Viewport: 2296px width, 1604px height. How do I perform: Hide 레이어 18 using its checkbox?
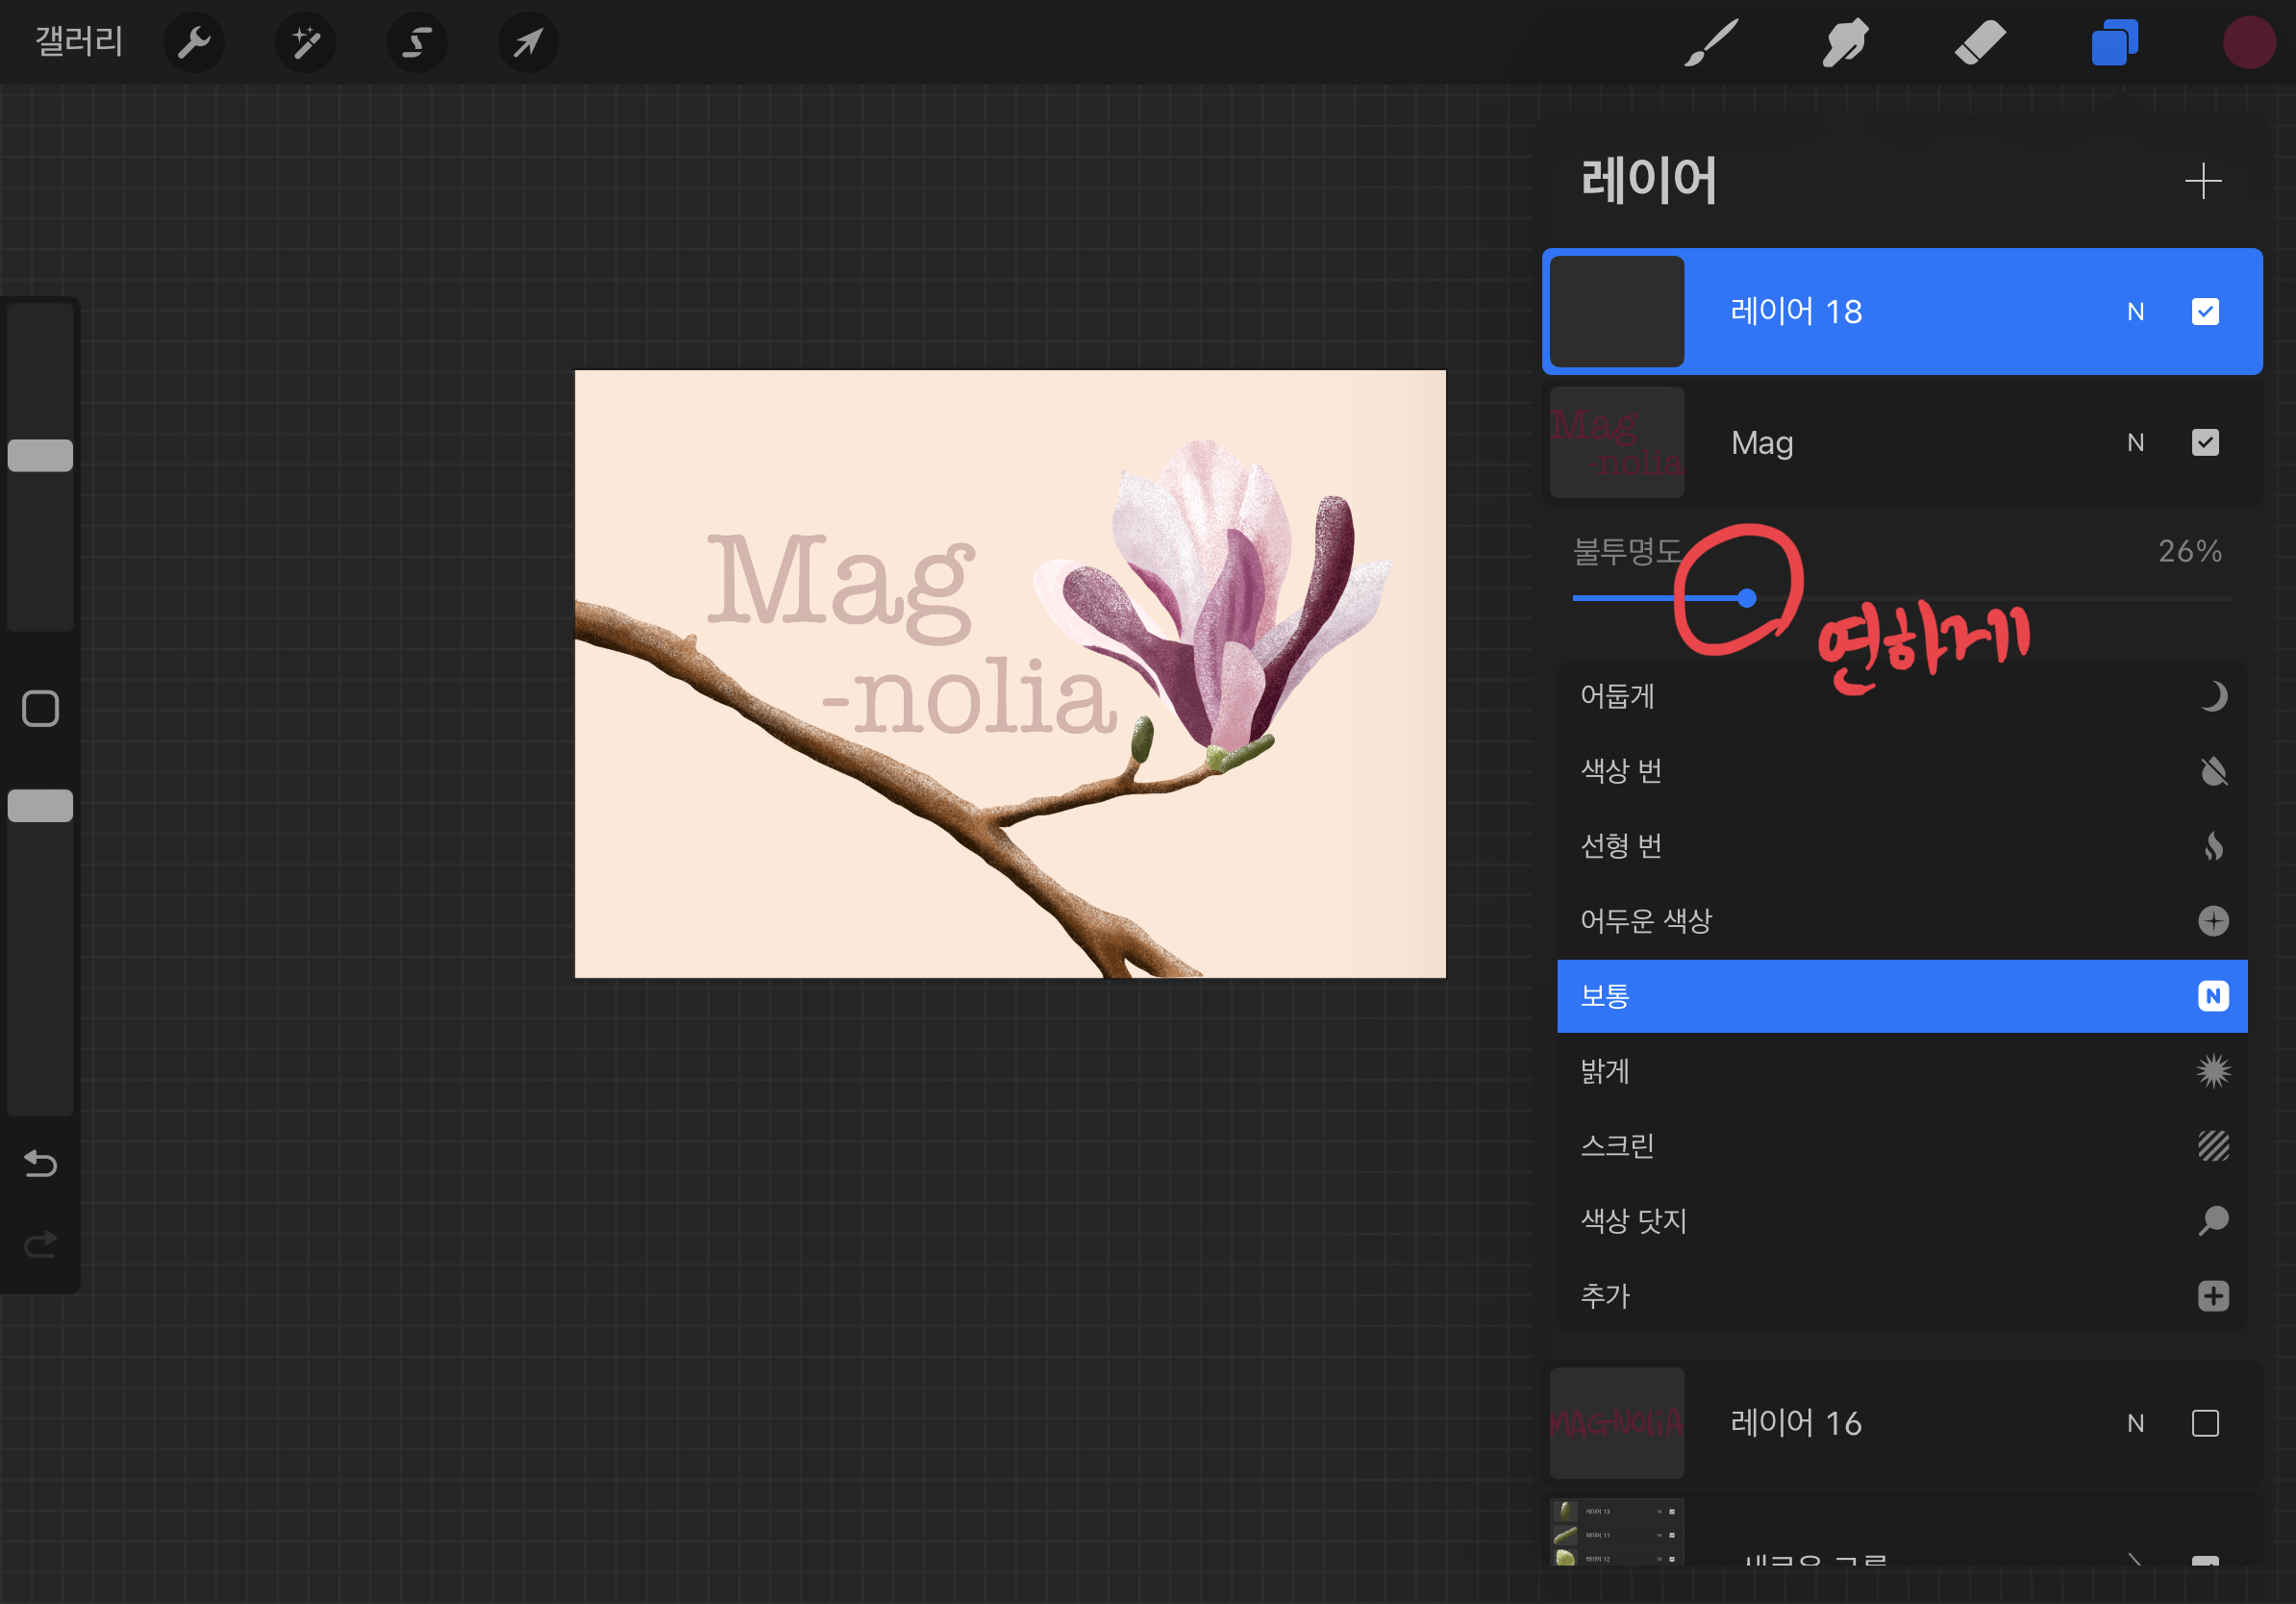(x=2204, y=312)
